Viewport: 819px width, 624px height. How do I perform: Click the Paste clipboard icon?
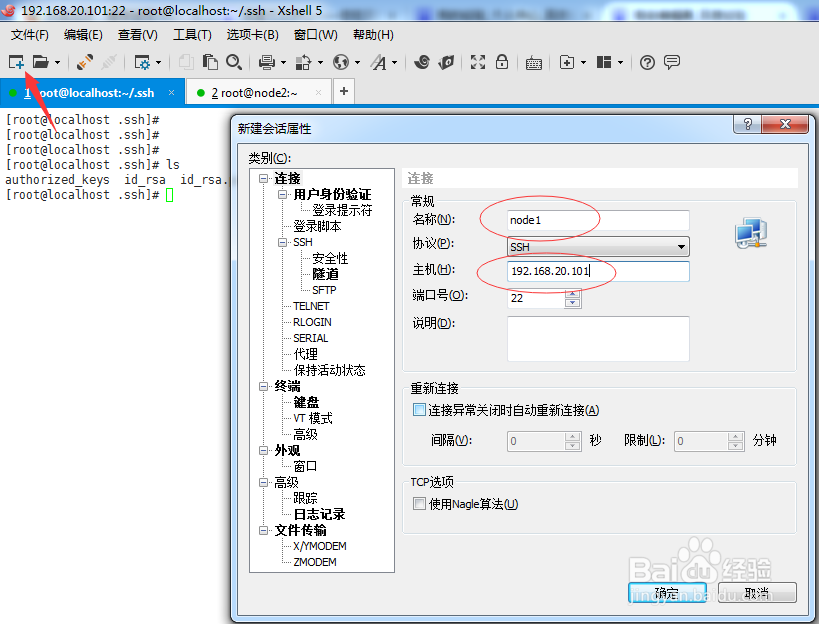point(210,62)
